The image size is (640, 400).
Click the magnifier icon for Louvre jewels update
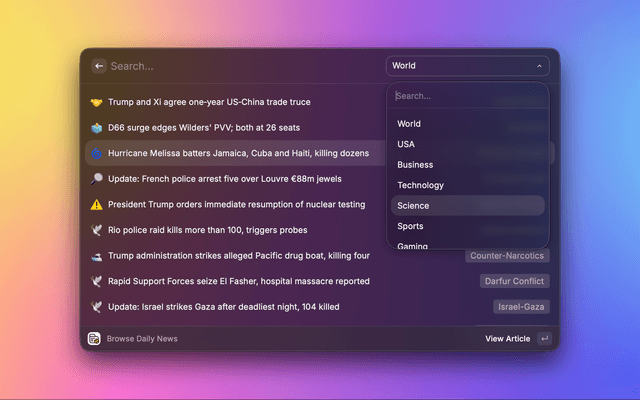96,179
